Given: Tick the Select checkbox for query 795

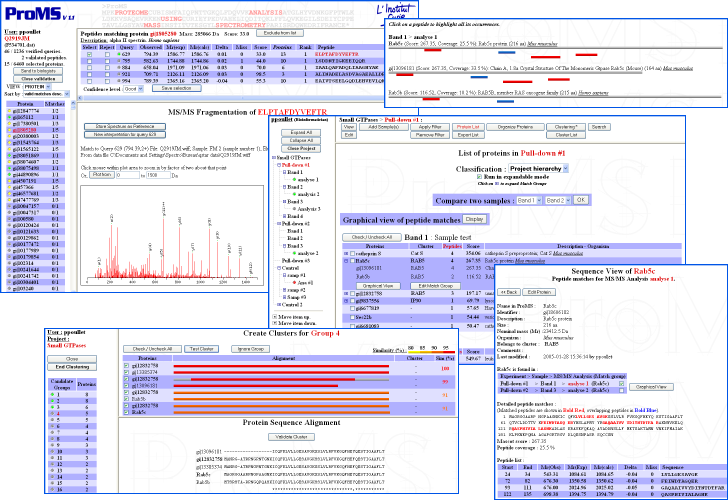Looking at the screenshot, I should point(90,61).
